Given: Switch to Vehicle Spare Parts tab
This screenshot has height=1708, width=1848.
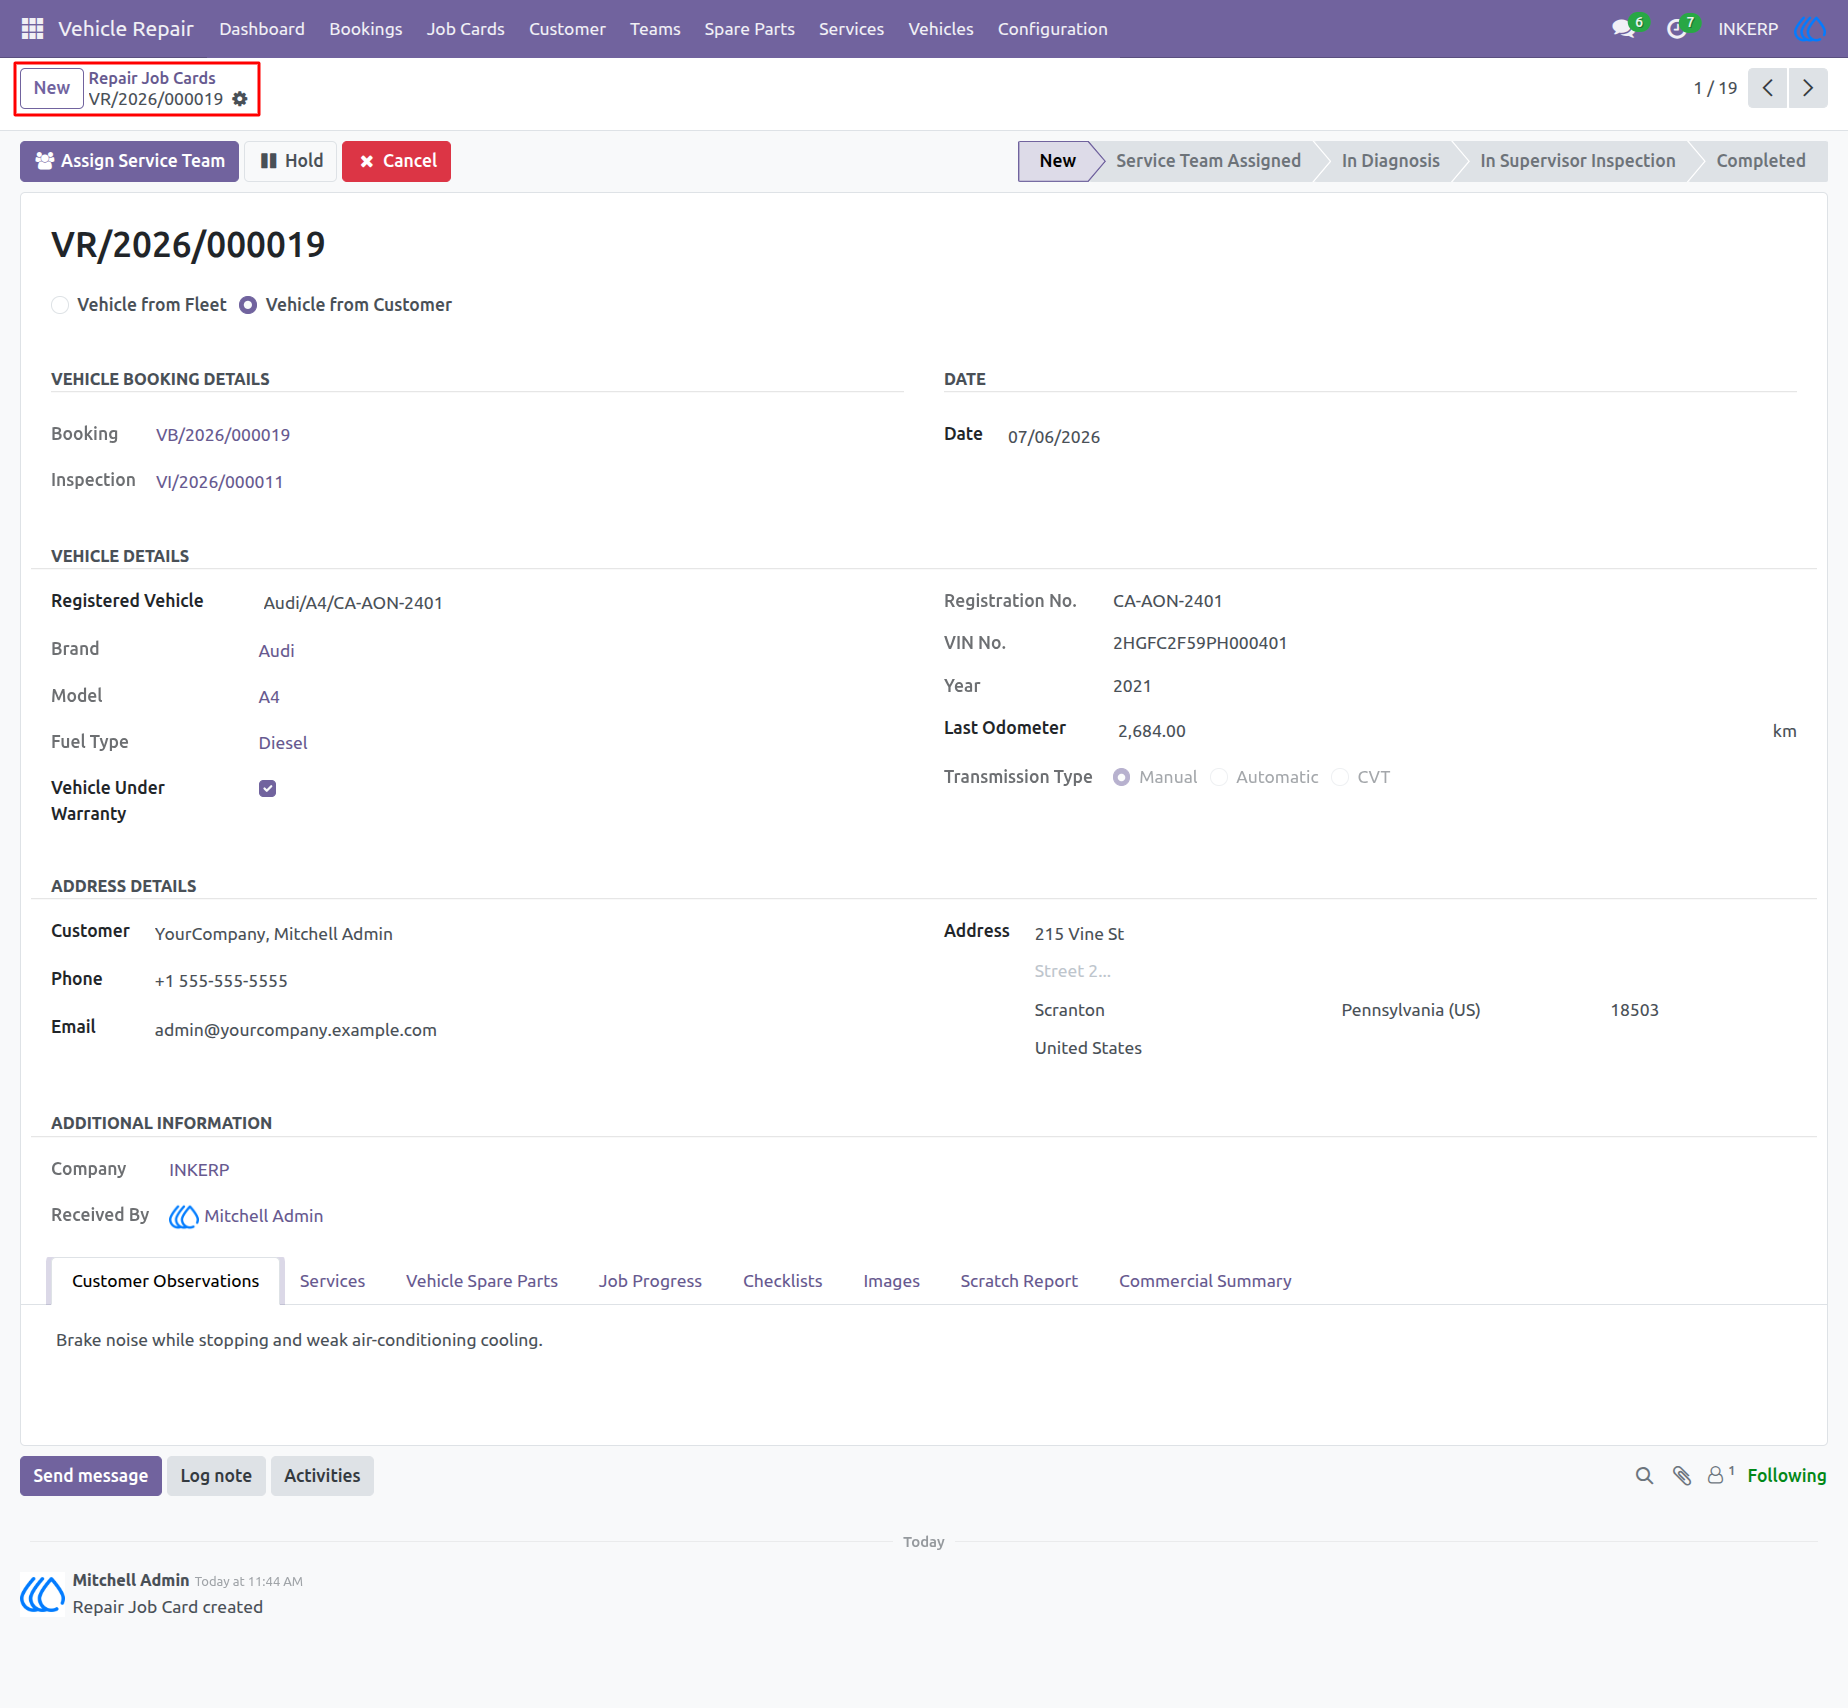Looking at the screenshot, I should coord(482,1281).
